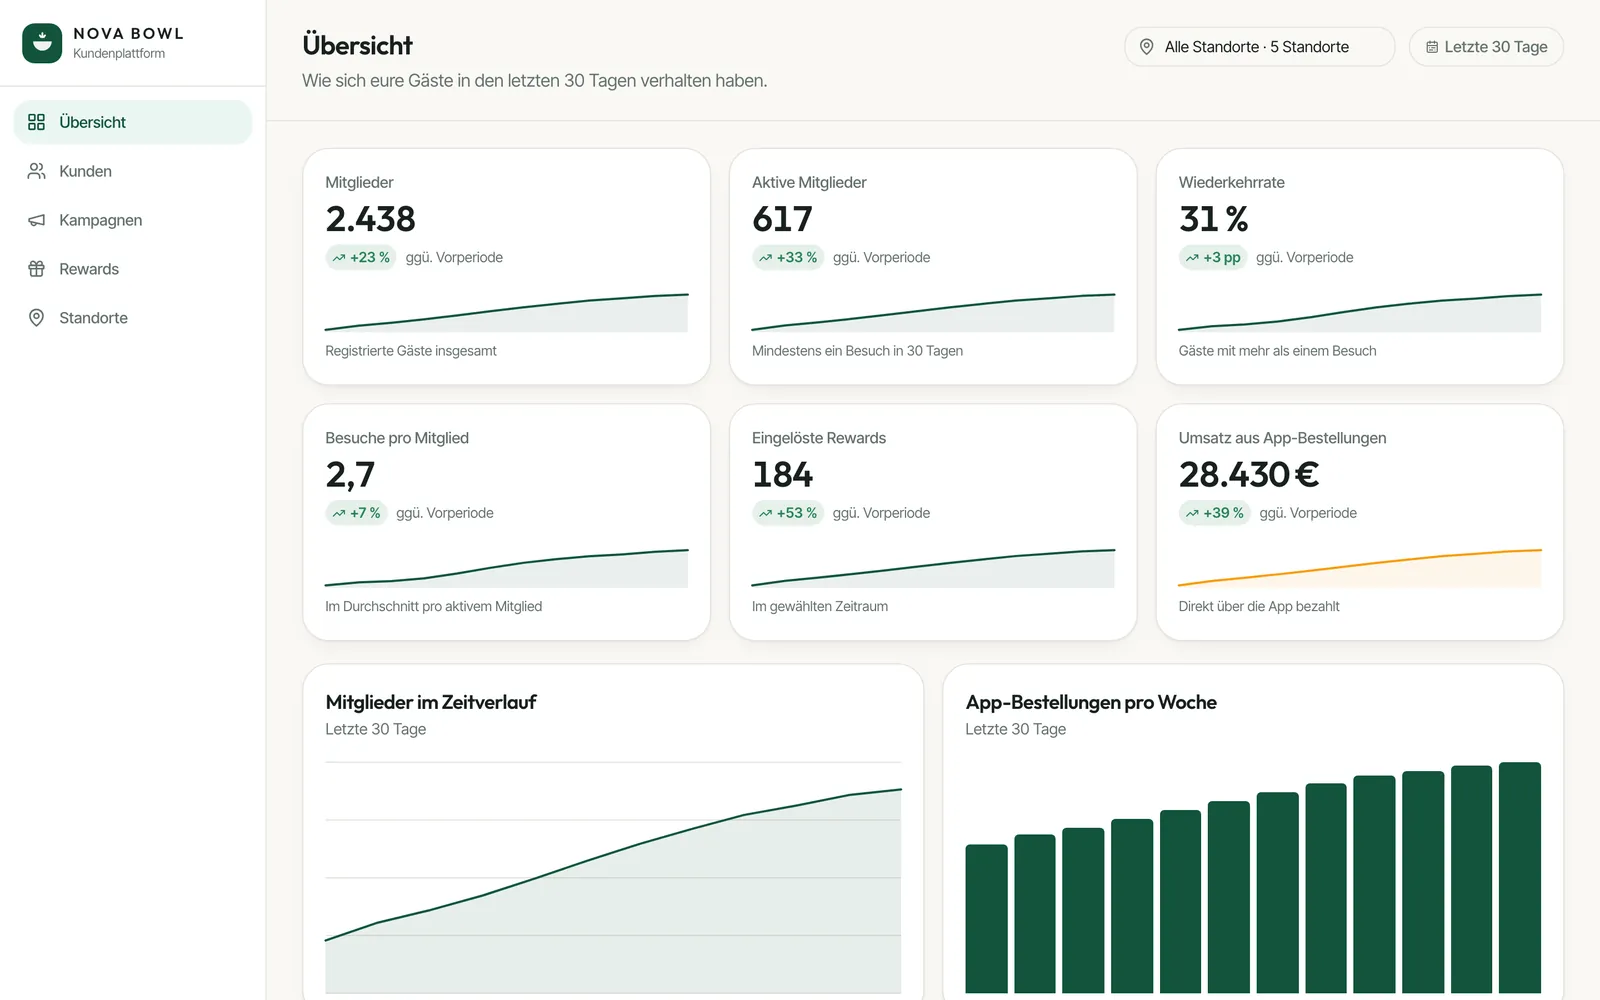Select the Wiederkehrrate value 31 %
1600x1000 pixels.
(x=1214, y=219)
